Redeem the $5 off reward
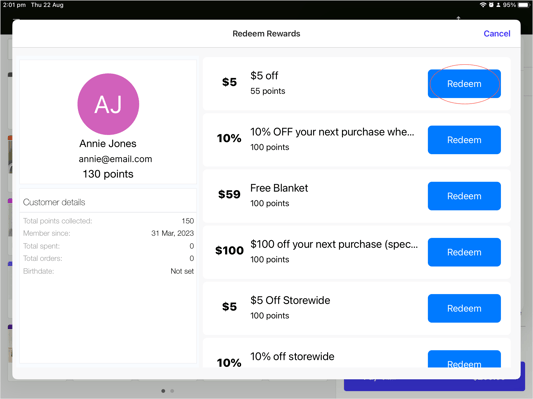 click(464, 84)
